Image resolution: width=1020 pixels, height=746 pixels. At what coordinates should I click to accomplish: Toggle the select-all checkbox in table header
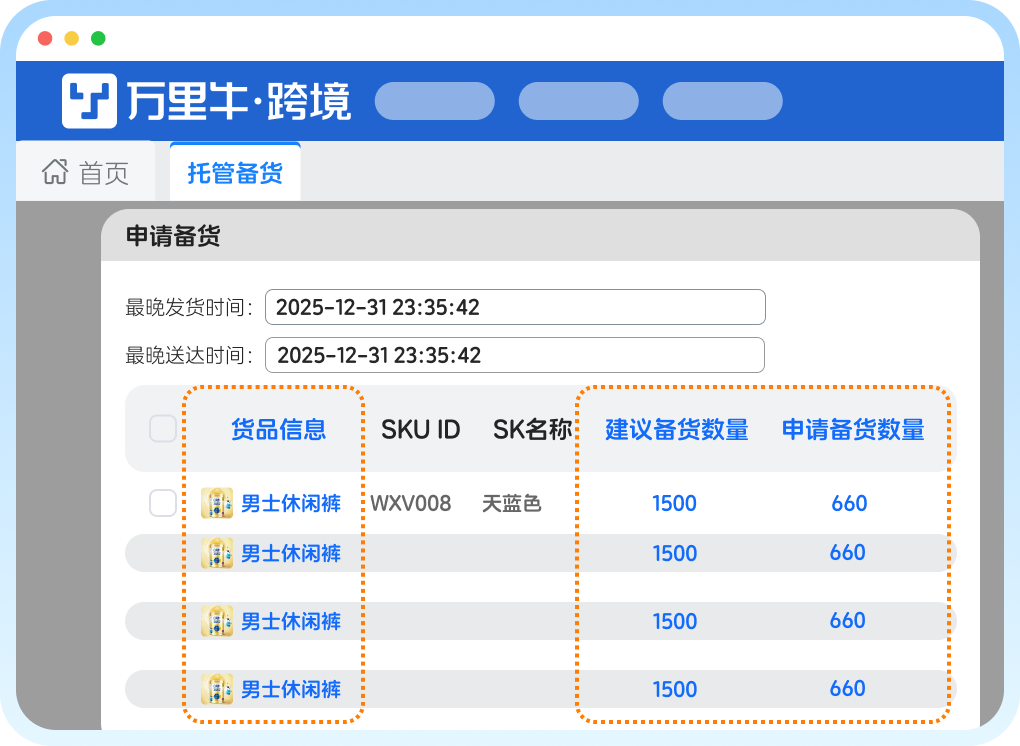point(163,429)
